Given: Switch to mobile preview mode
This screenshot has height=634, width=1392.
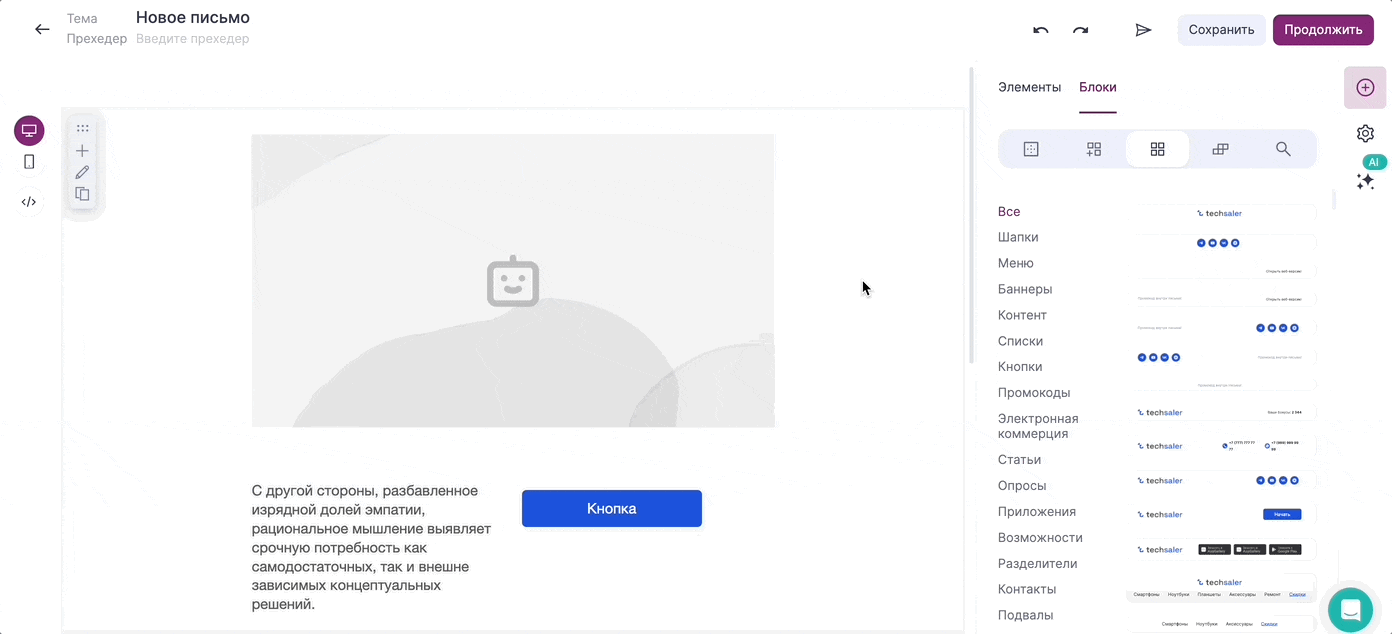Looking at the screenshot, I should [29, 162].
